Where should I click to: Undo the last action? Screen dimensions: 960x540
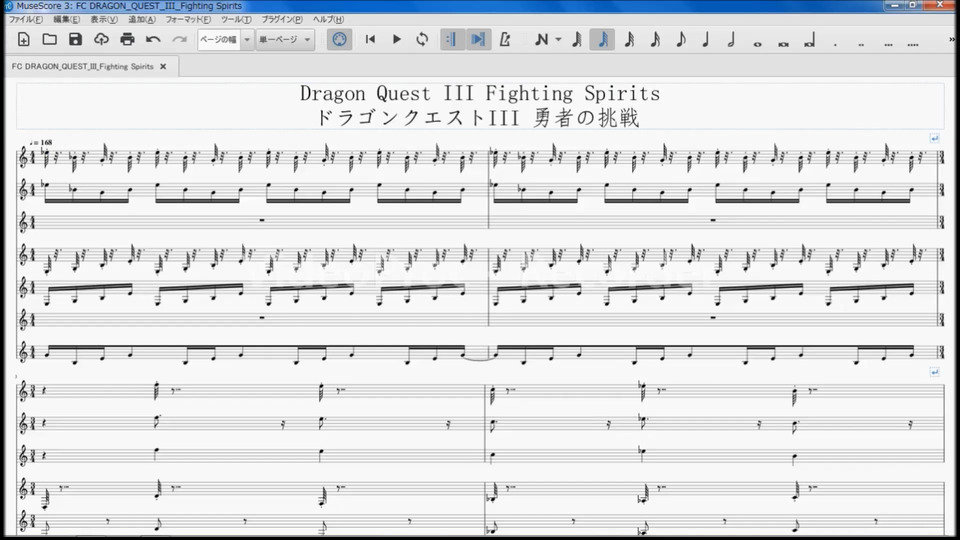(153, 40)
